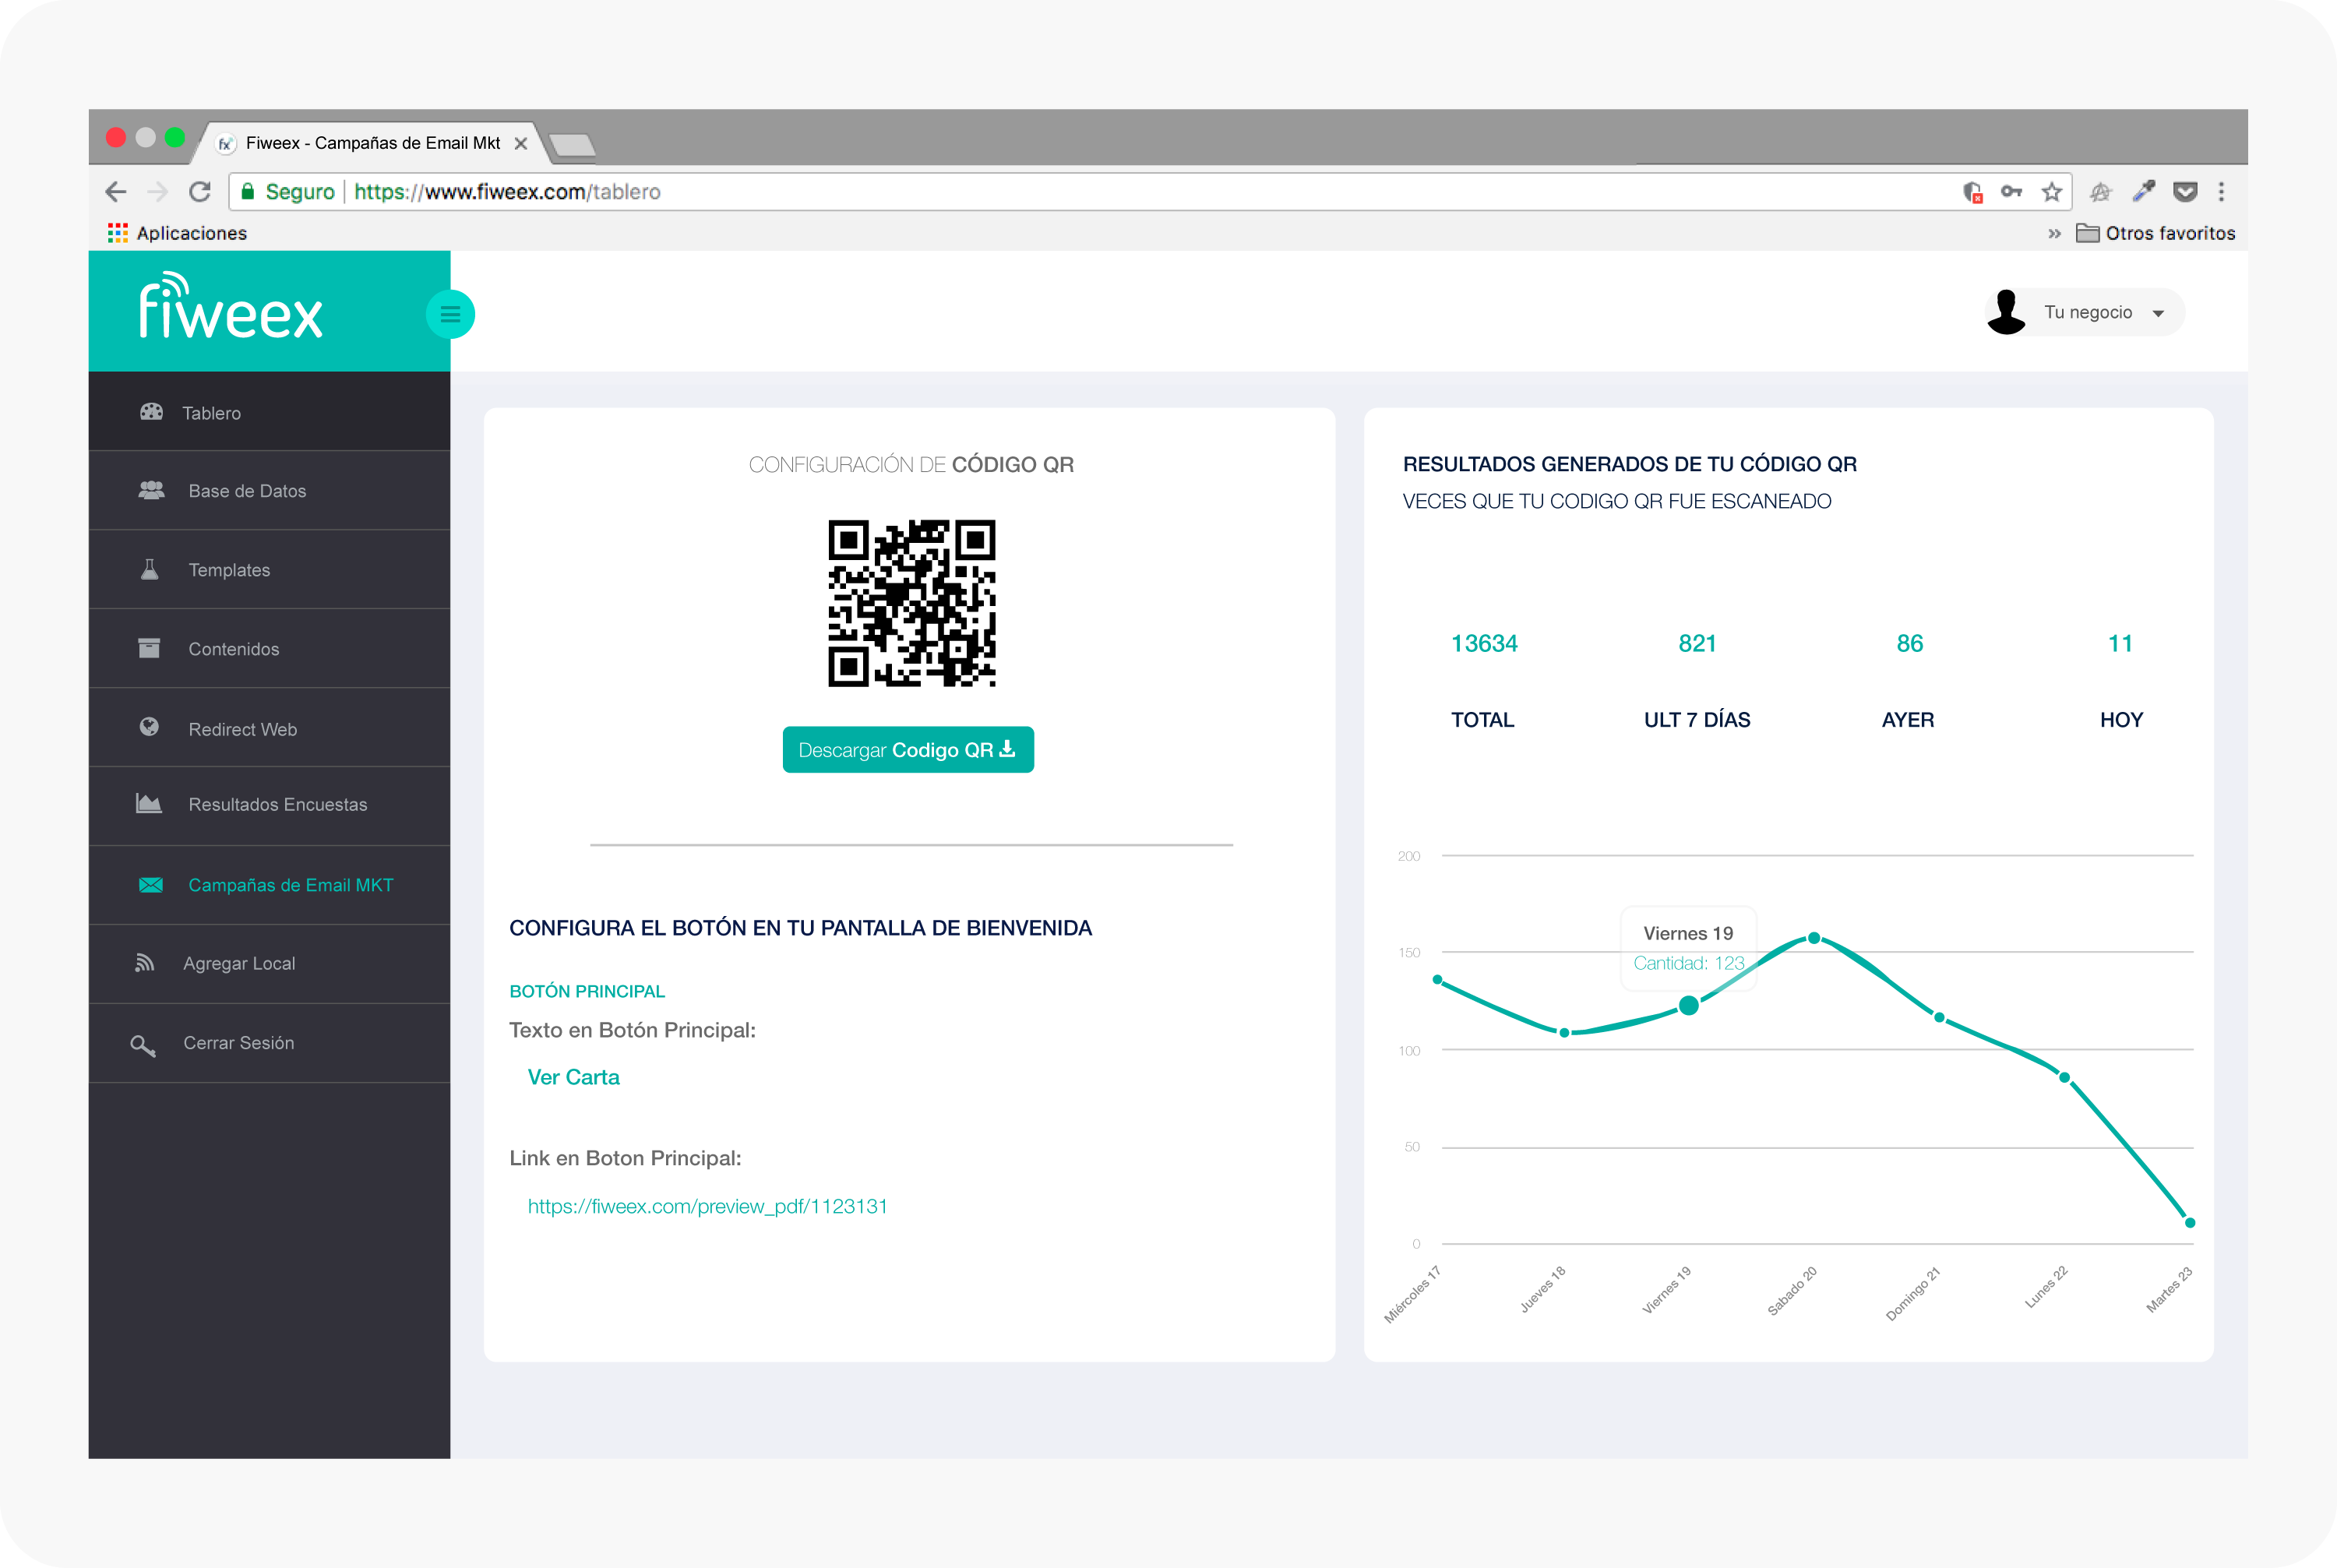Click the 821 last 7 days value
The height and width of the screenshot is (1568, 2337).
point(1697,643)
